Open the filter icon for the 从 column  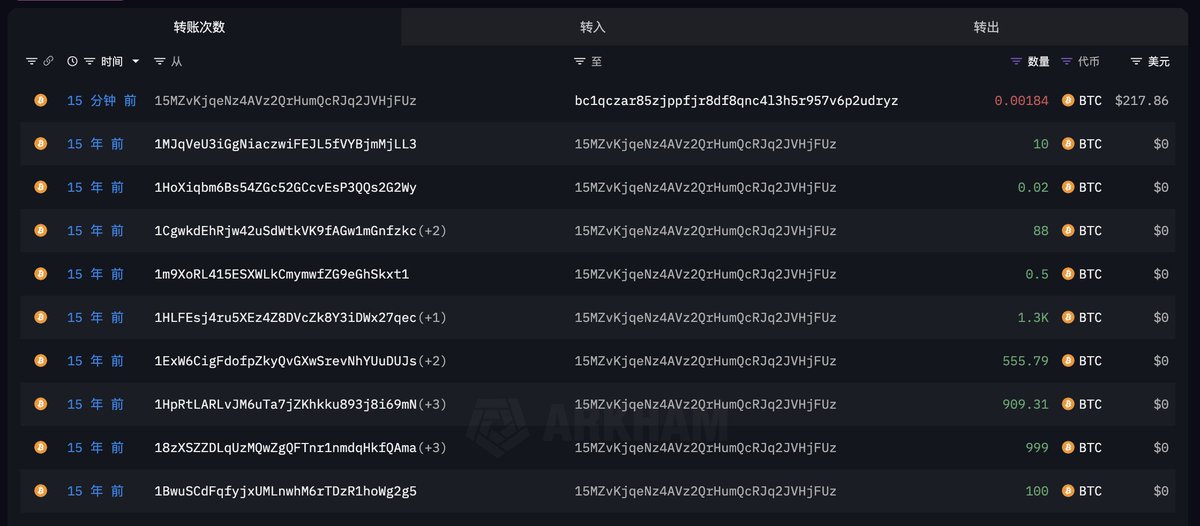point(160,62)
